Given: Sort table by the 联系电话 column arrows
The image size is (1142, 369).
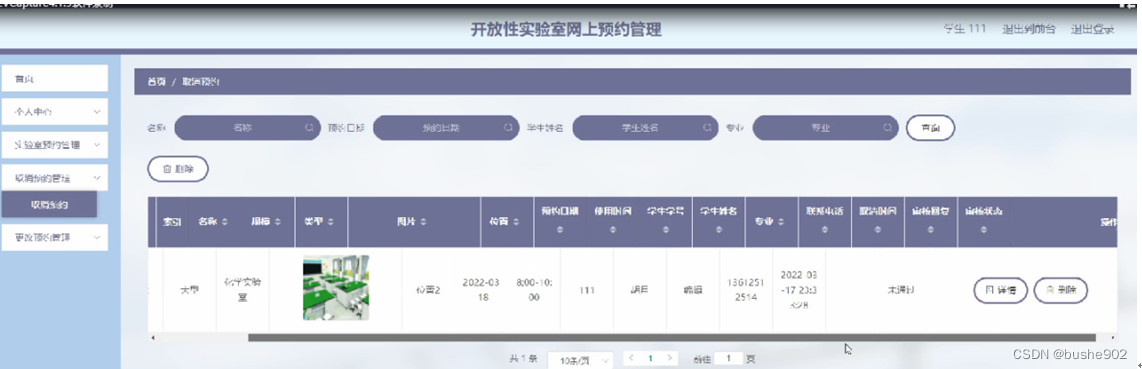Looking at the screenshot, I should [x=824, y=230].
